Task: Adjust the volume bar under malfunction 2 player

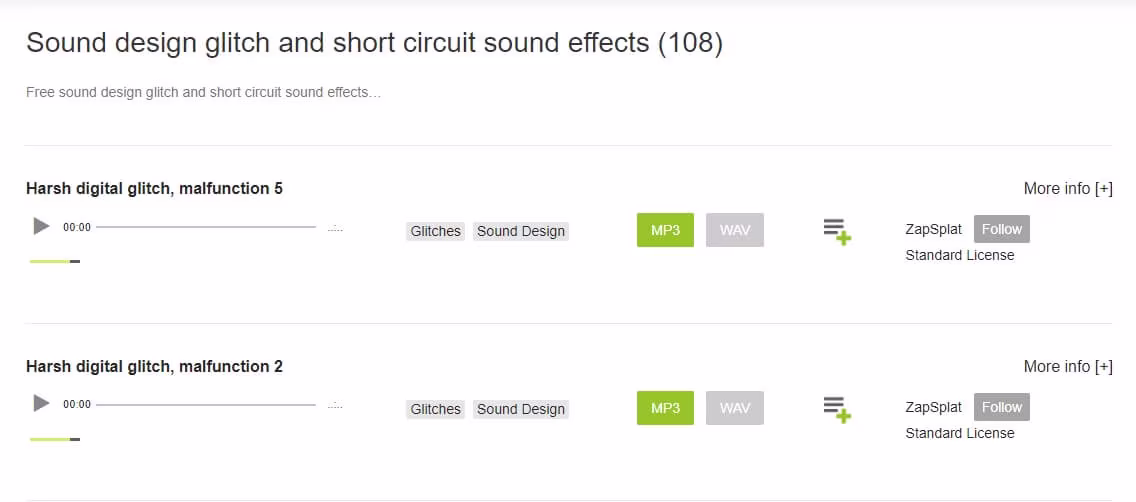Action: (55, 439)
